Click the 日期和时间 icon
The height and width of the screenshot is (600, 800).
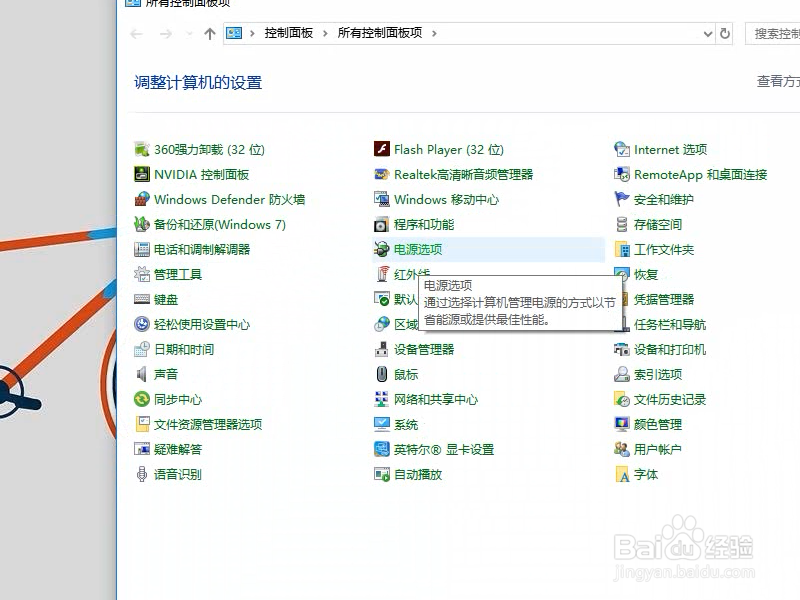pyautogui.click(x=141, y=349)
